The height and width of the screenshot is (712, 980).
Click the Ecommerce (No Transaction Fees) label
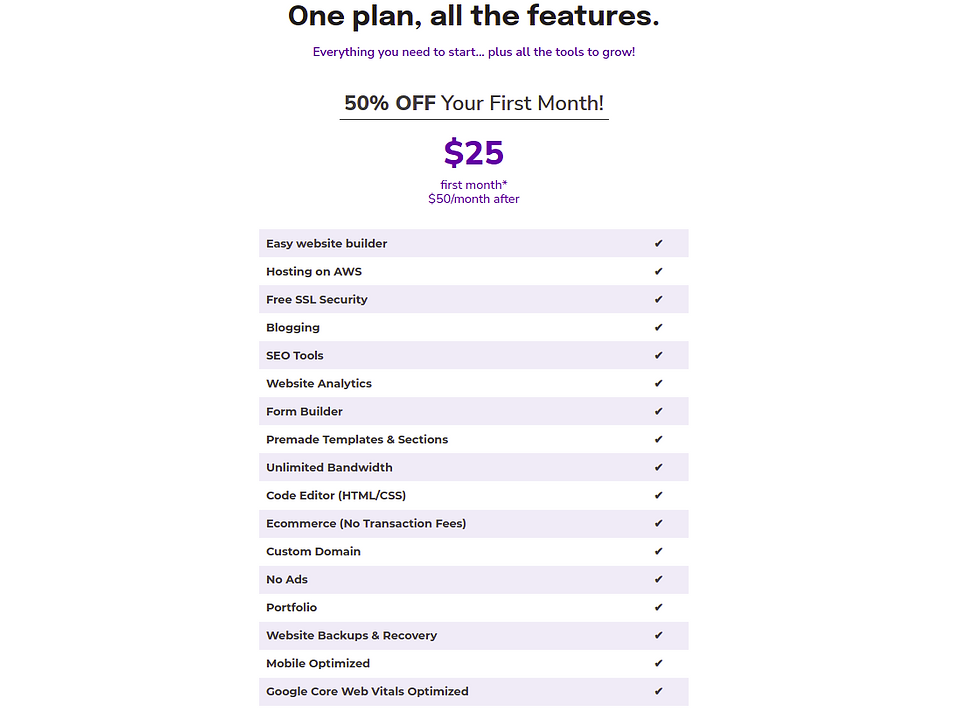[366, 524]
